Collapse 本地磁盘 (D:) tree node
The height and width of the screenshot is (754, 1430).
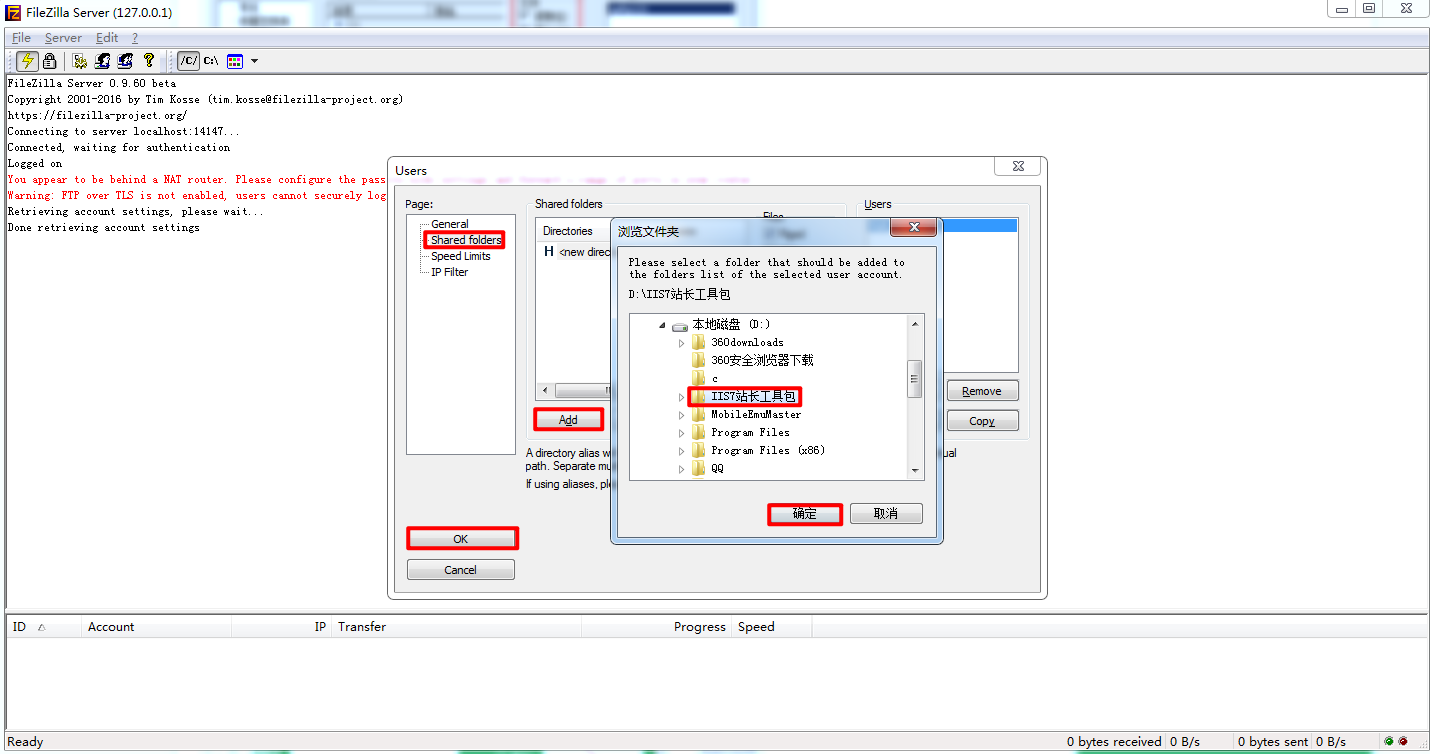(662, 324)
